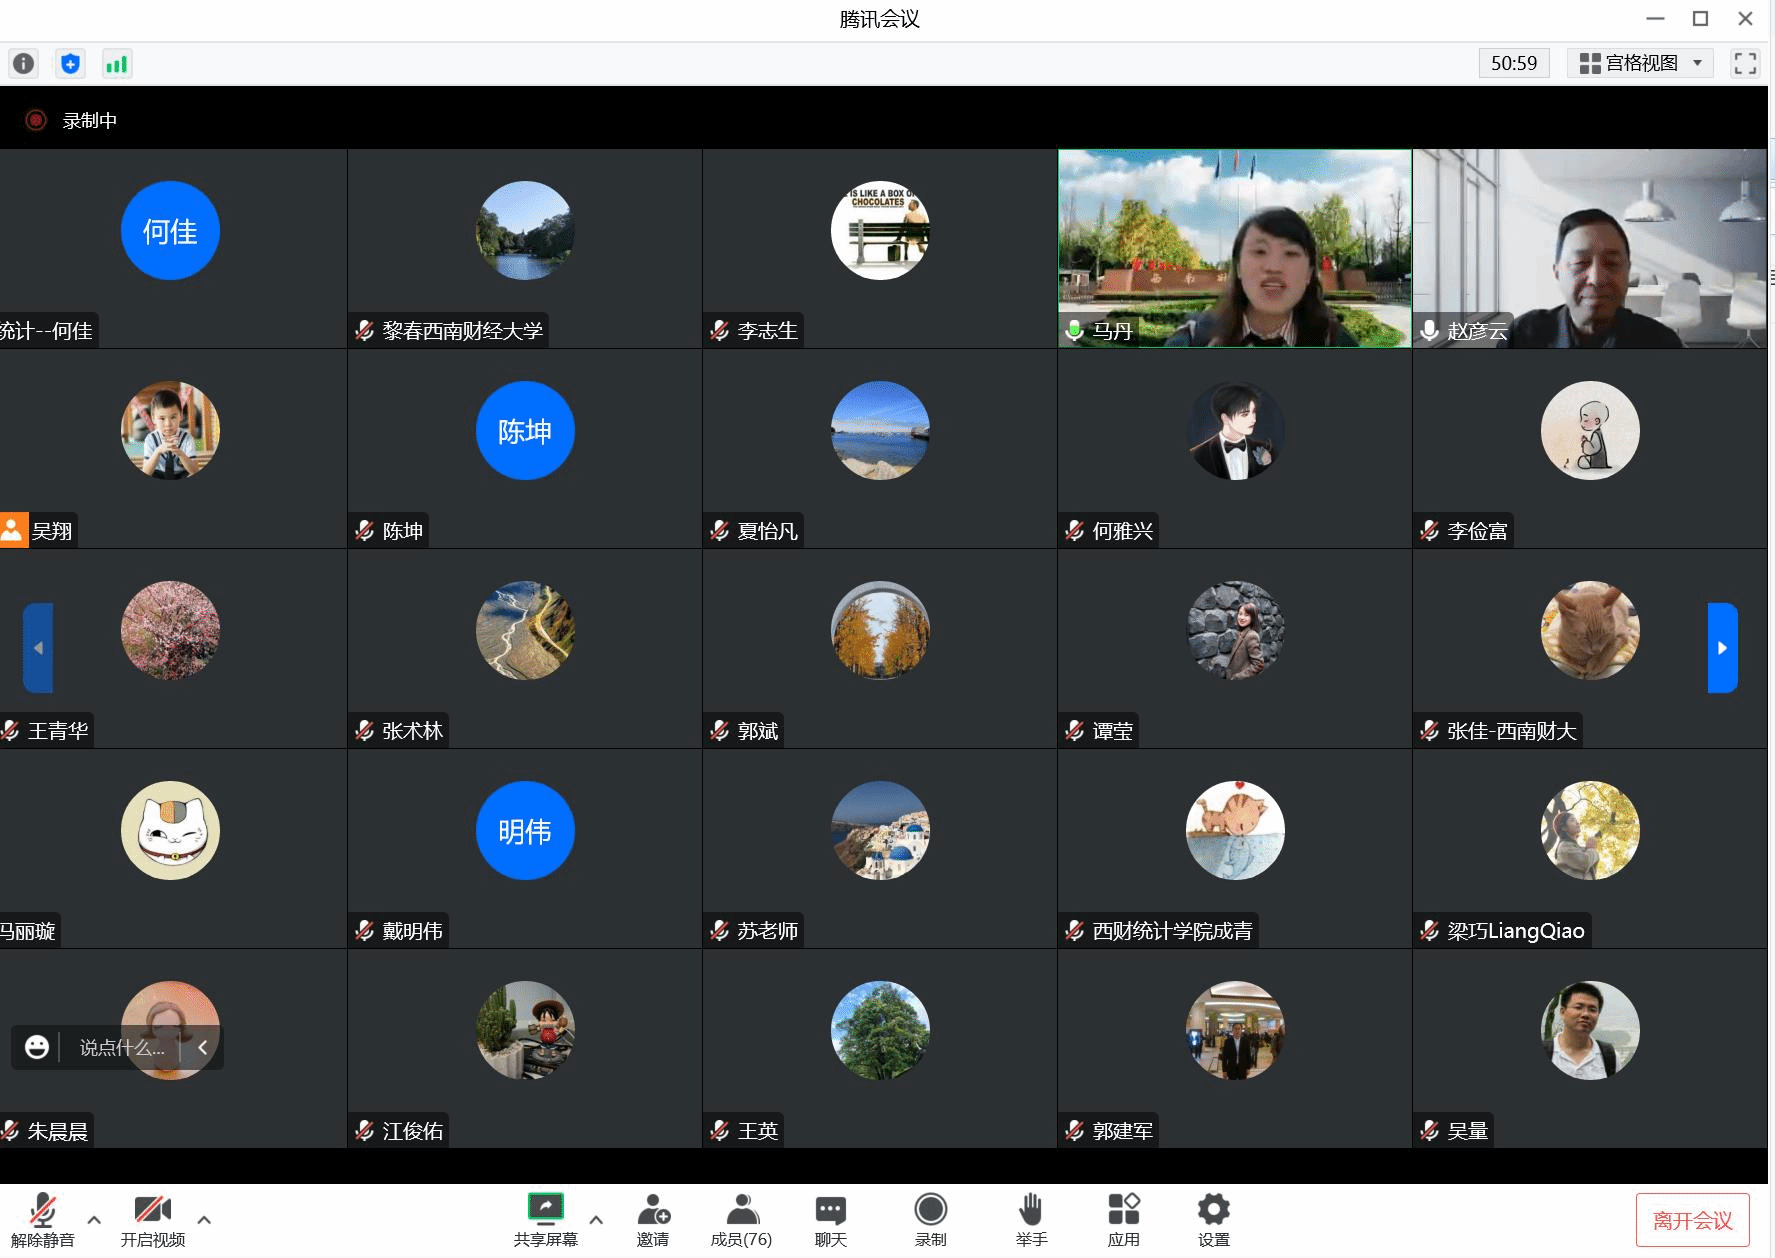1775x1258 pixels.
Task: Open the Invite (邀请) panel
Action: (653, 1220)
